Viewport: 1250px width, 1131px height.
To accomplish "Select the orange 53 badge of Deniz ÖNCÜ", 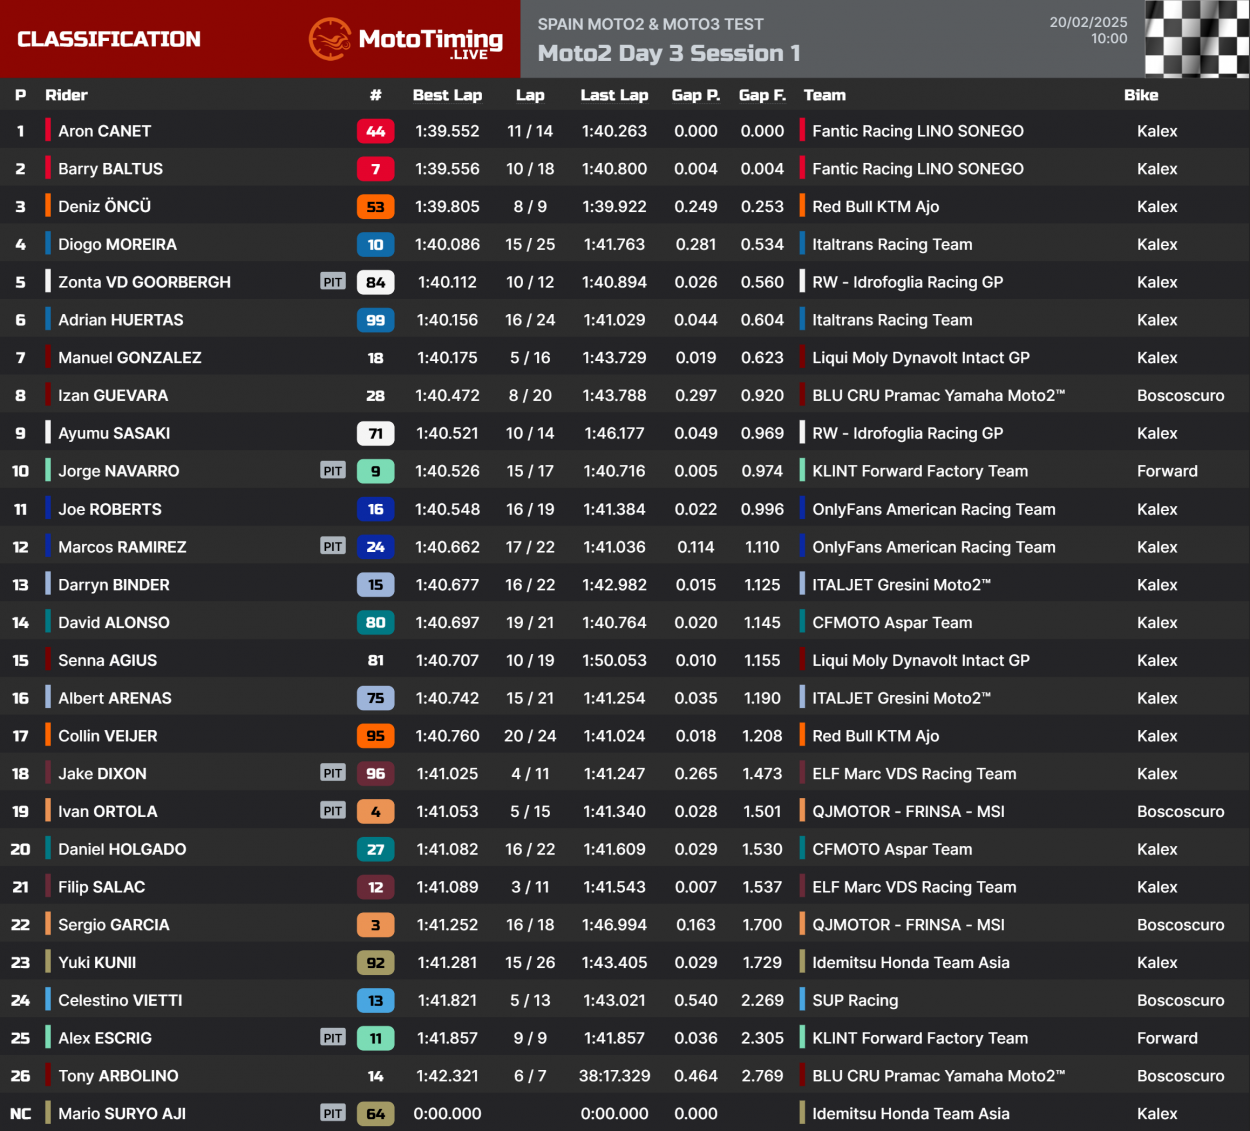I will tap(375, 206).
